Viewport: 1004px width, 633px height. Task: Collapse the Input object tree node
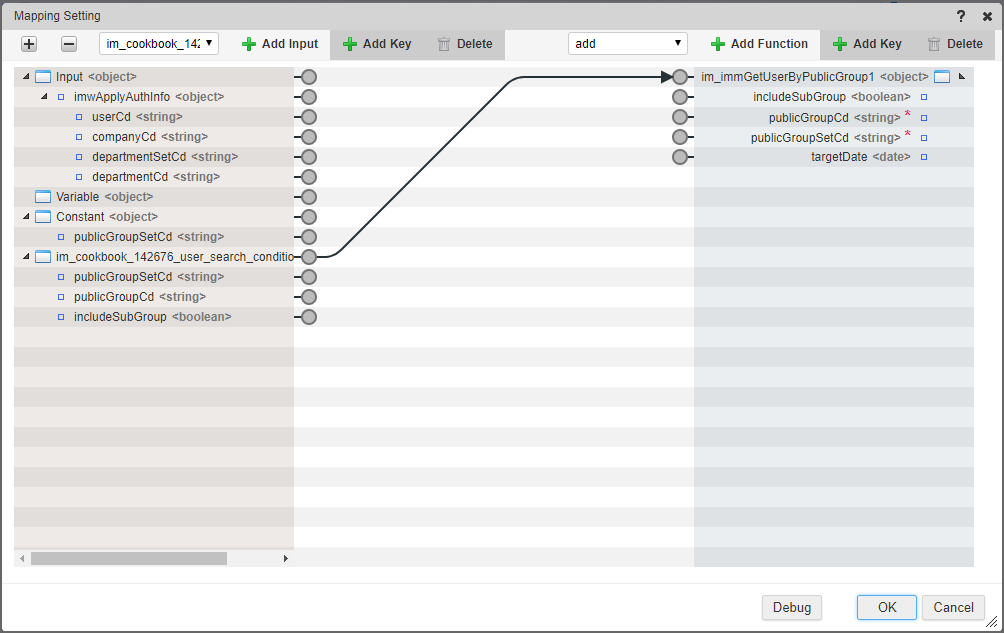click(26, 77)
